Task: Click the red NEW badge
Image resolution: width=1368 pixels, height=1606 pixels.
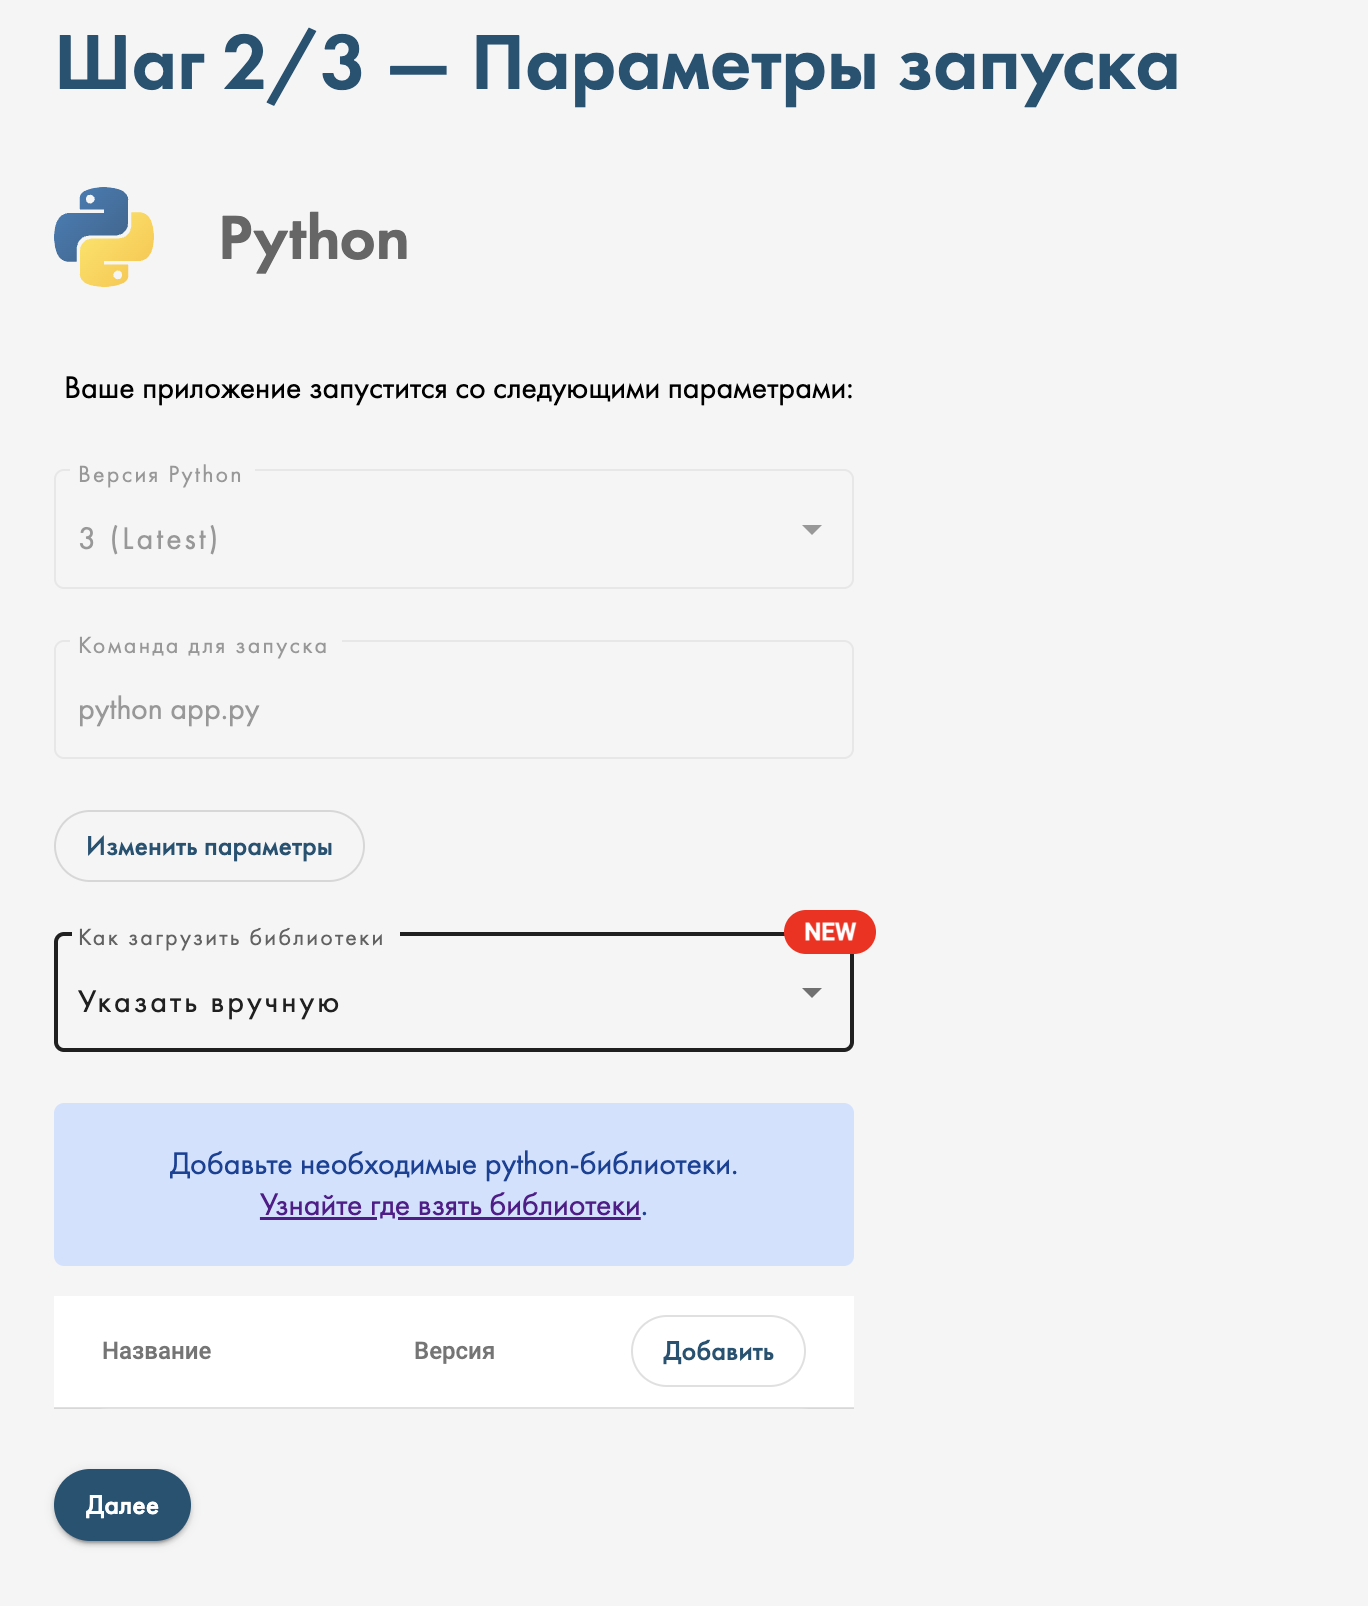Action: click(829, 932)
